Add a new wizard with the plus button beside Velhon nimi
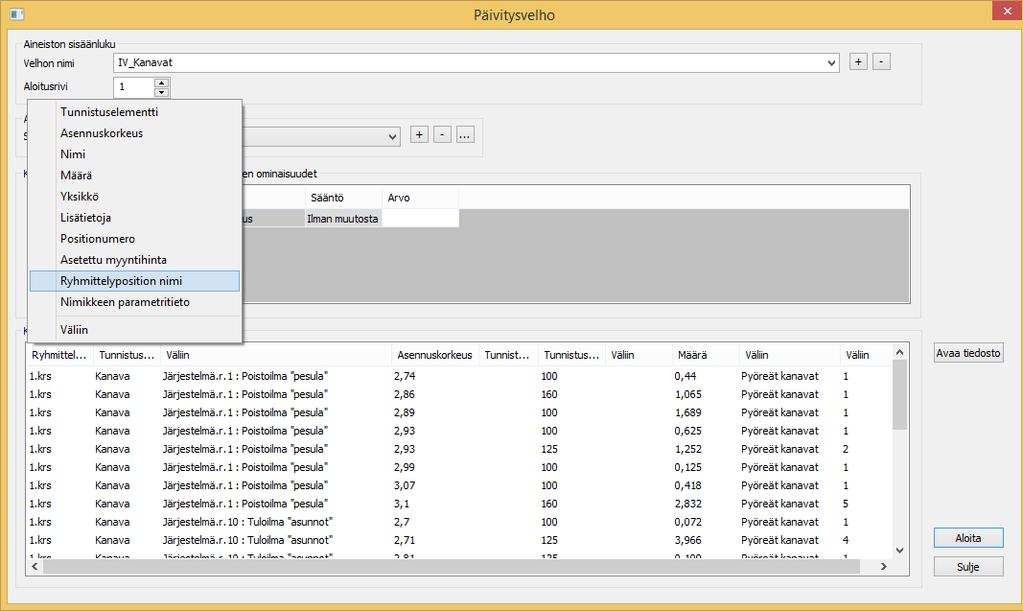Image resolution: width=1023 pixels, height=611 pixels. tap(858, 62)
